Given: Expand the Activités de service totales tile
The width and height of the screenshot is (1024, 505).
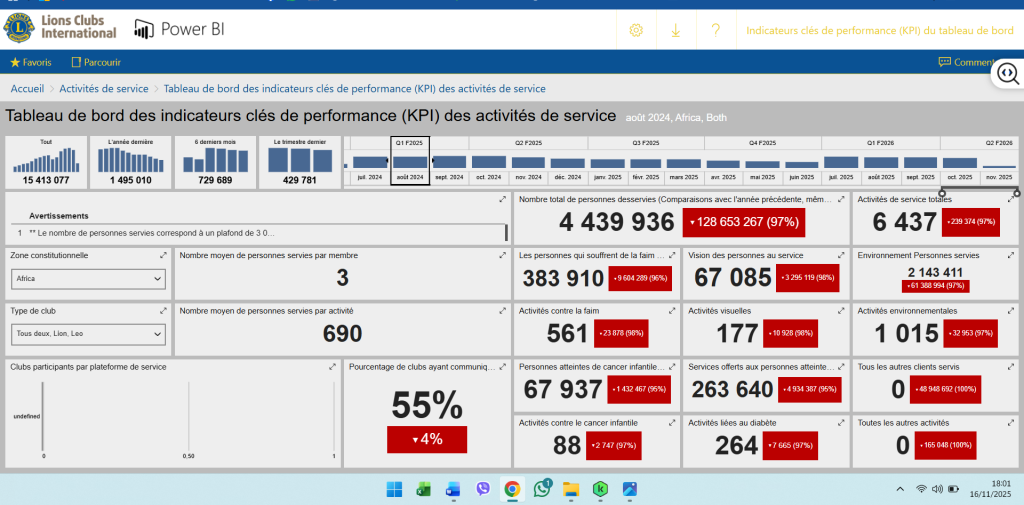Looking at the screenshot, I should tap(1011, 201).
